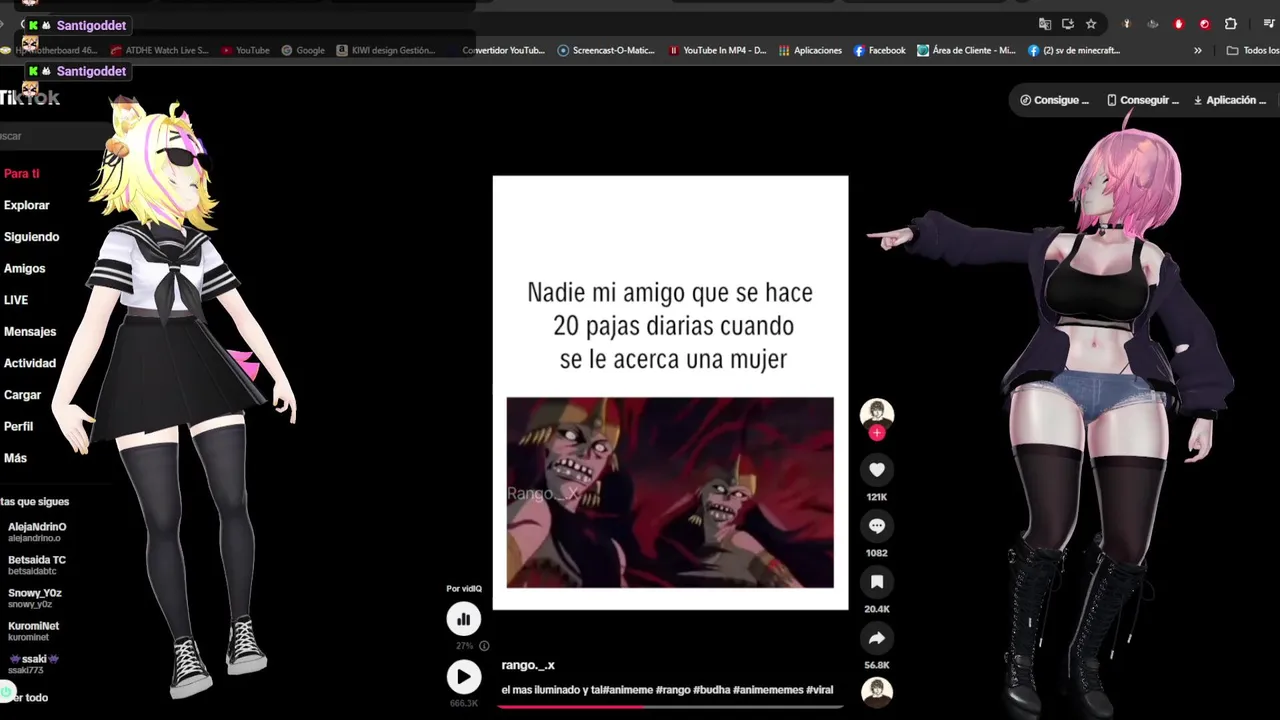
Task: Share the video using the arrow icon
Action: (877, 638)
